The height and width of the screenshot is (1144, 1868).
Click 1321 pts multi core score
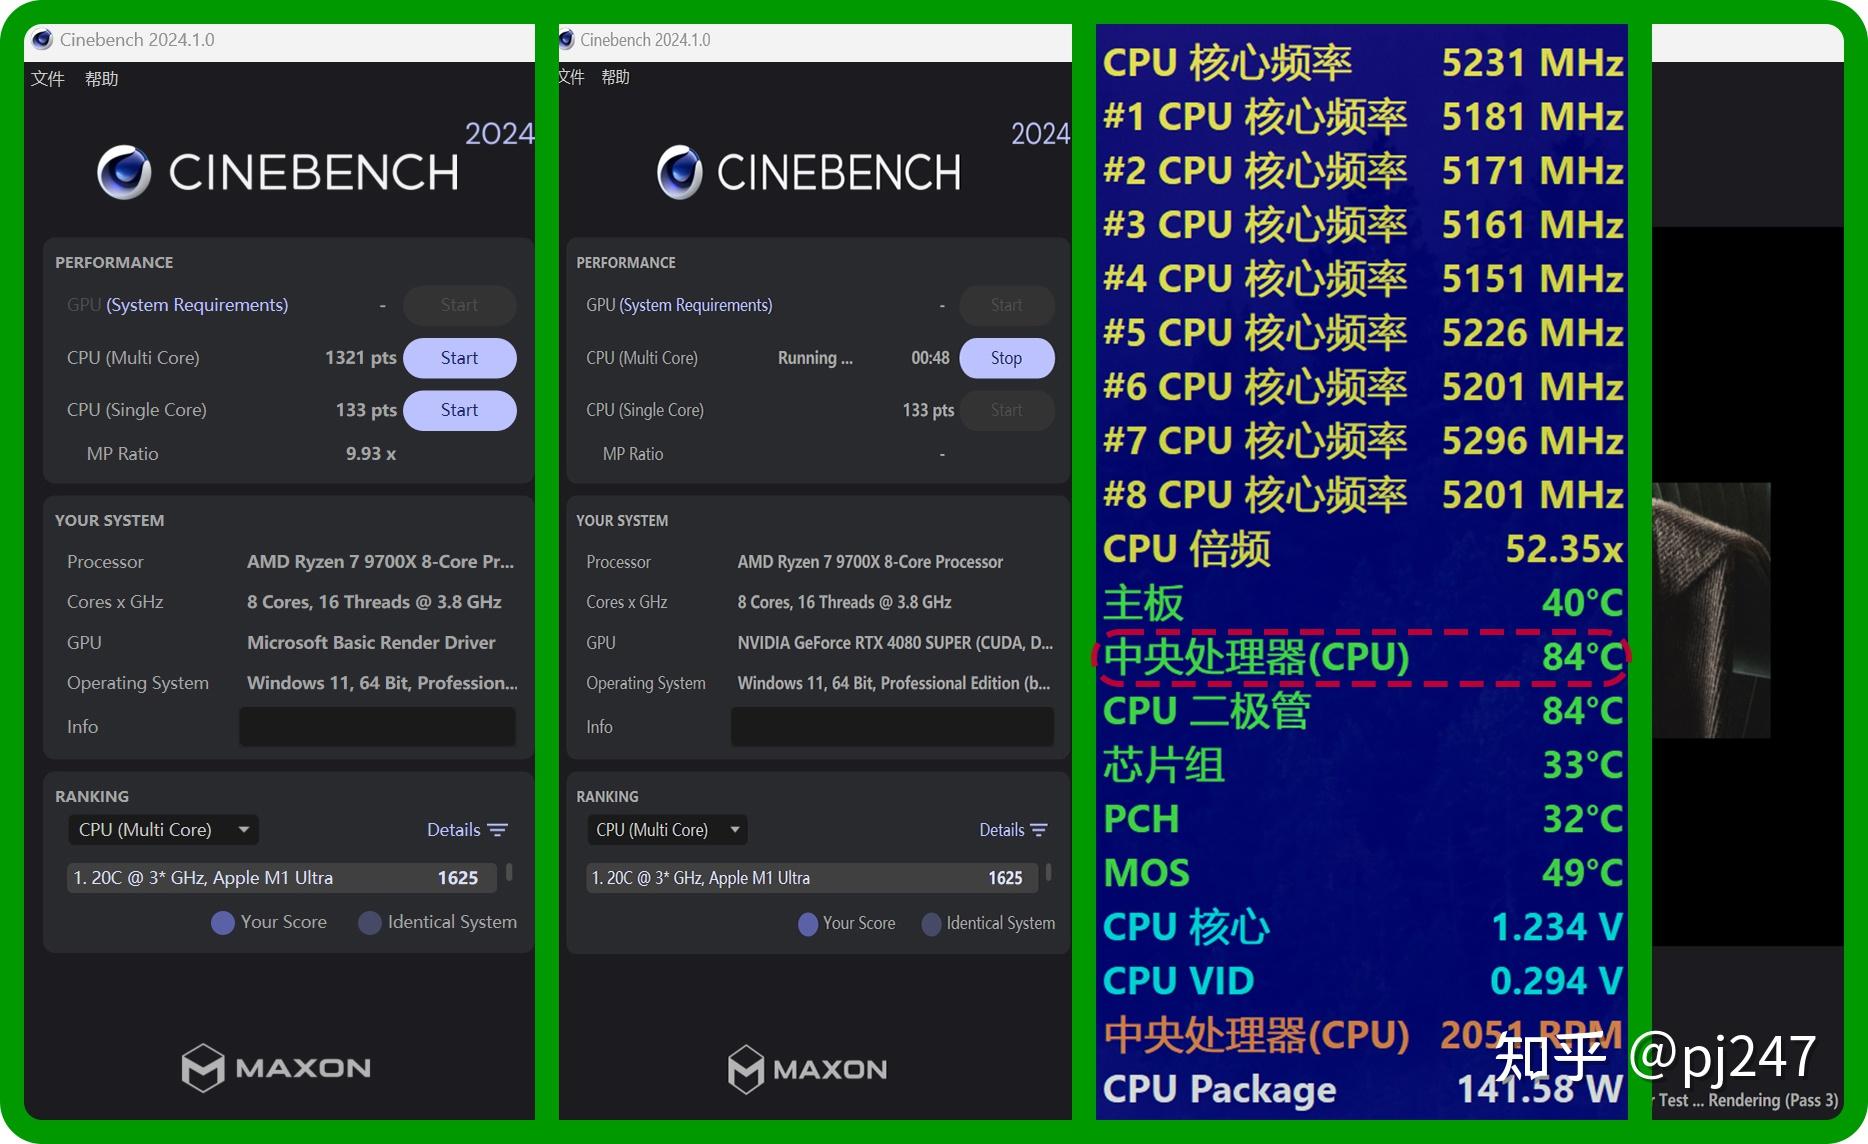click(x=360, y=358)
